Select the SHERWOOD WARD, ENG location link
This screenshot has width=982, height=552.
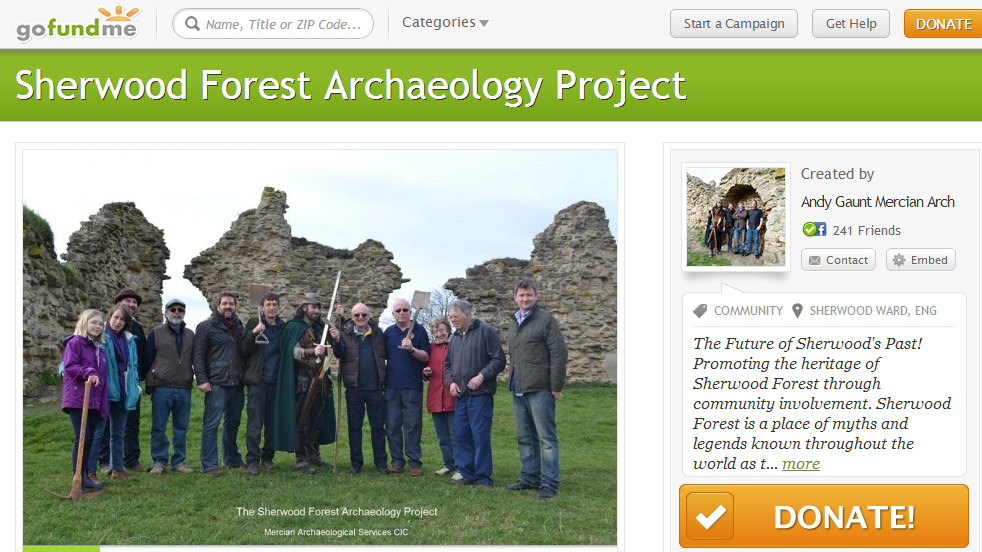tap(873, 311)
